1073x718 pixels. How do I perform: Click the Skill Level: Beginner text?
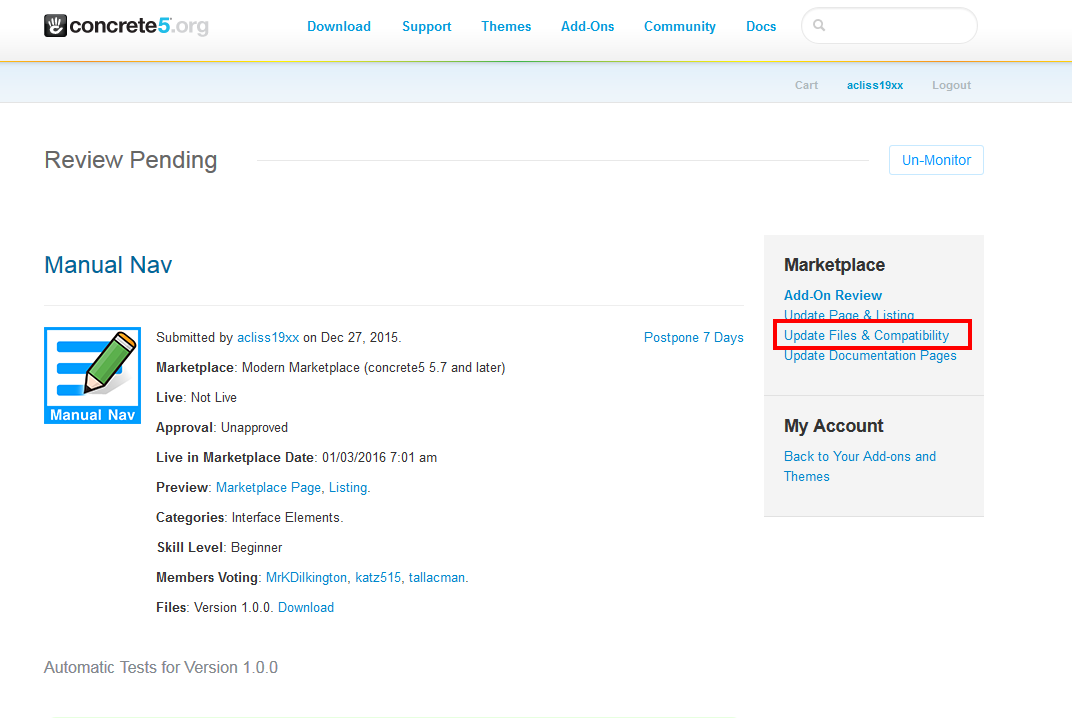219,548
